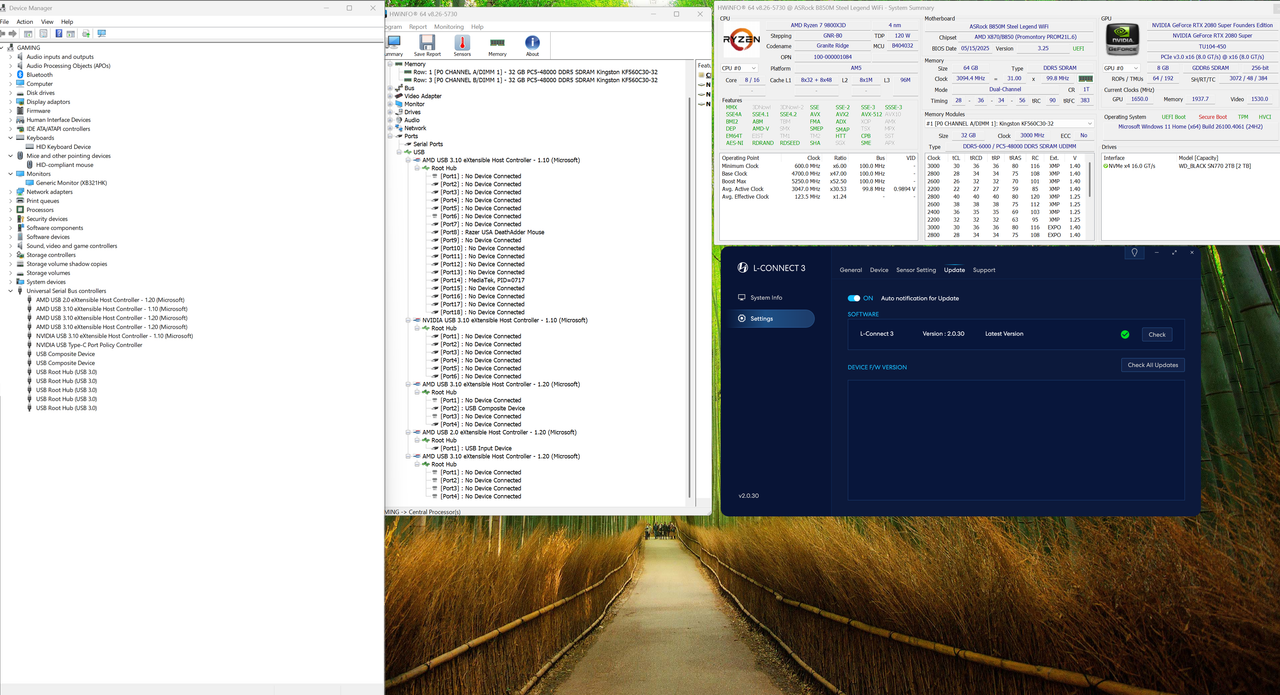The height and width of the screenshot is (695, 1280).
Task: Click scan for hardware changes monitor icon
Action: [101, 33]
